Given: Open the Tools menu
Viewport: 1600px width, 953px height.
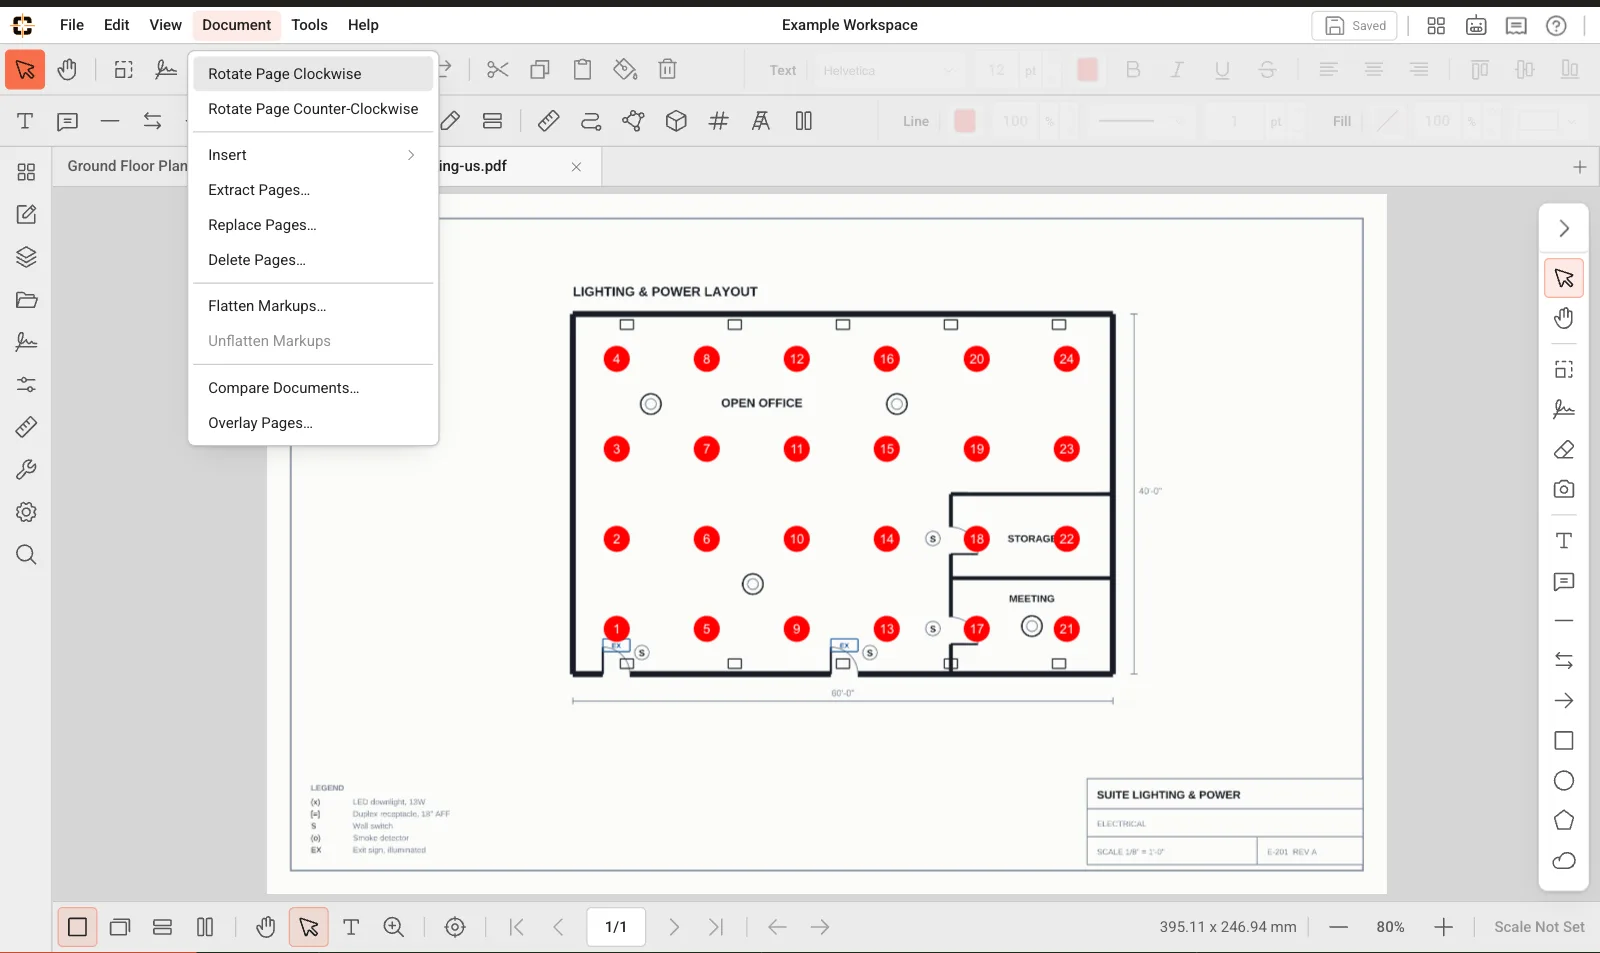Looking at the screenshot, I should (x=309, y=25).
